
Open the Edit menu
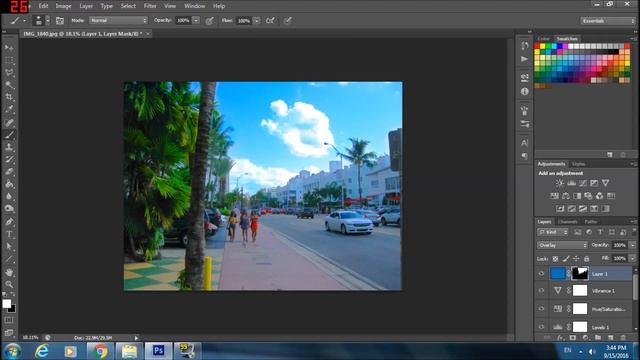tap(43, 6)
